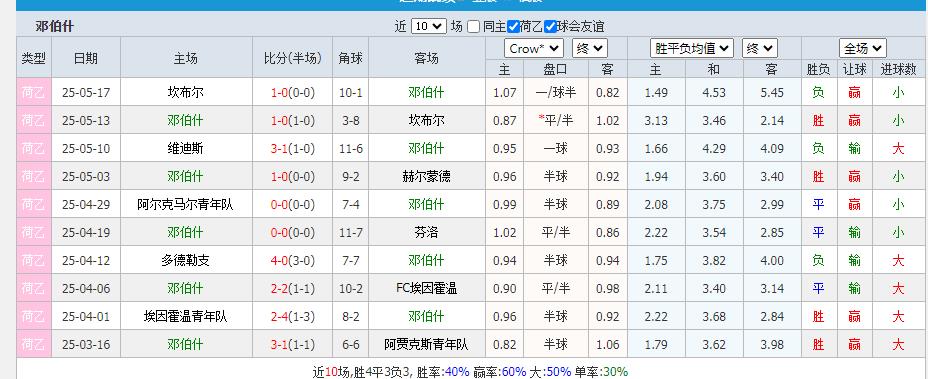This screenshot has width=928, height=379.
Task: Click the date 25-05-13
Action: click(86, 120)
